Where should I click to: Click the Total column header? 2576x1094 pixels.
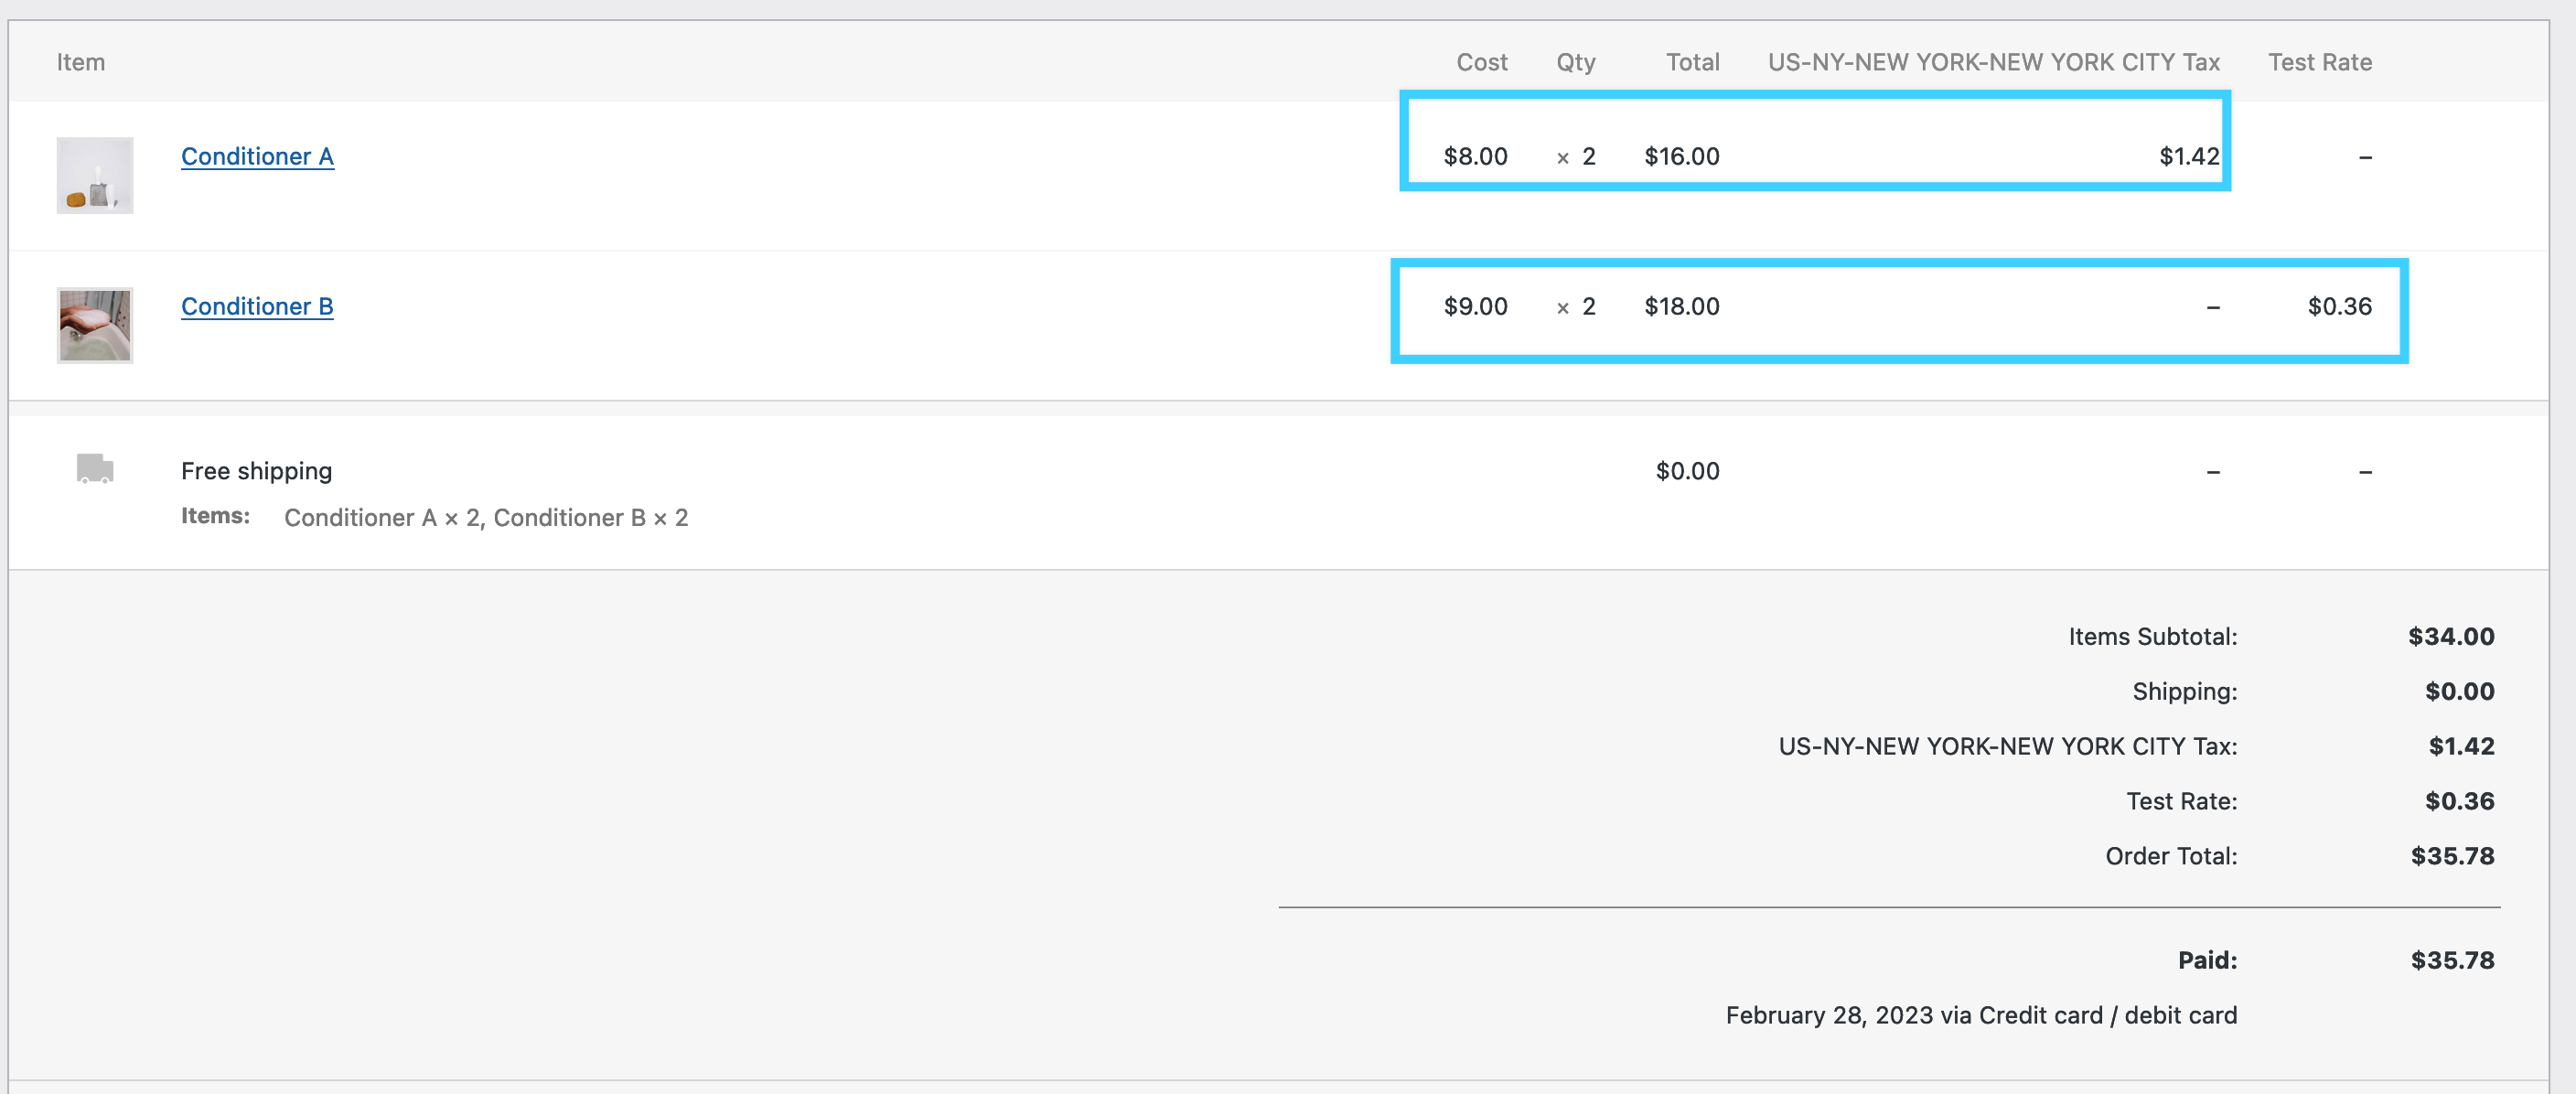pyautogui.click(x=1692, y=62)
